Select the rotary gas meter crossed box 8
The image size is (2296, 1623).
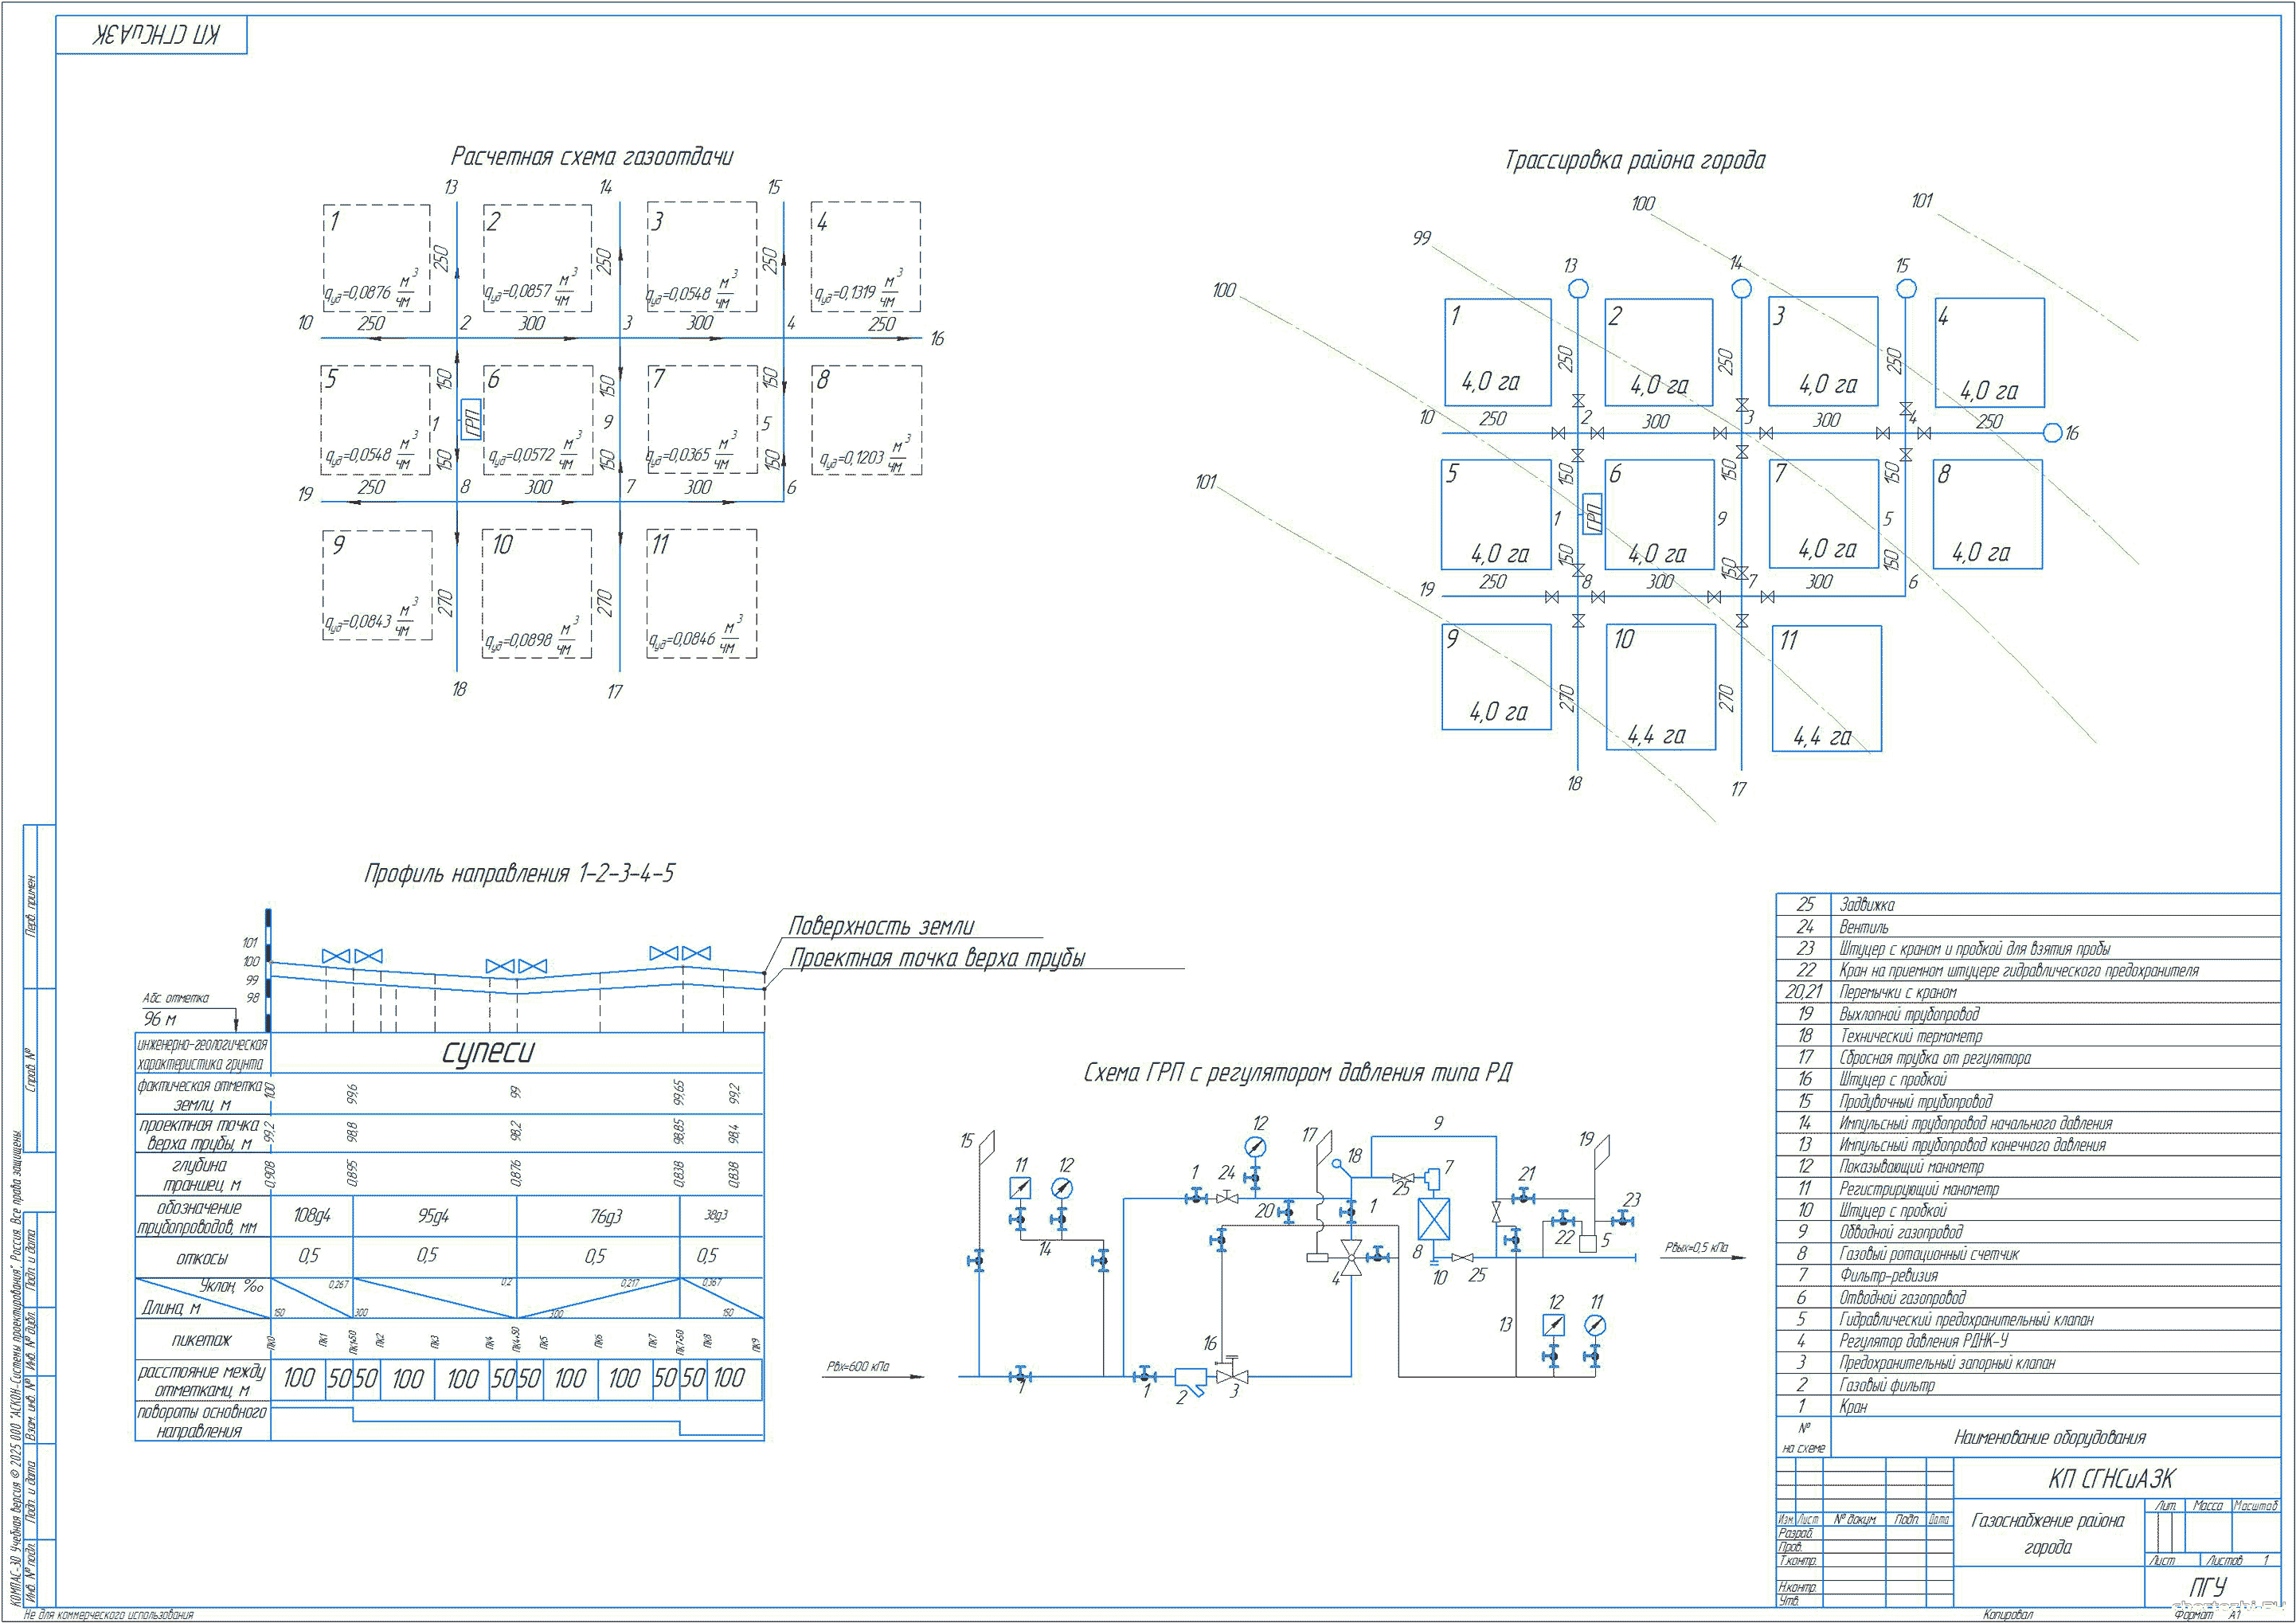pyautogui.click(x=1434, y=1219)
